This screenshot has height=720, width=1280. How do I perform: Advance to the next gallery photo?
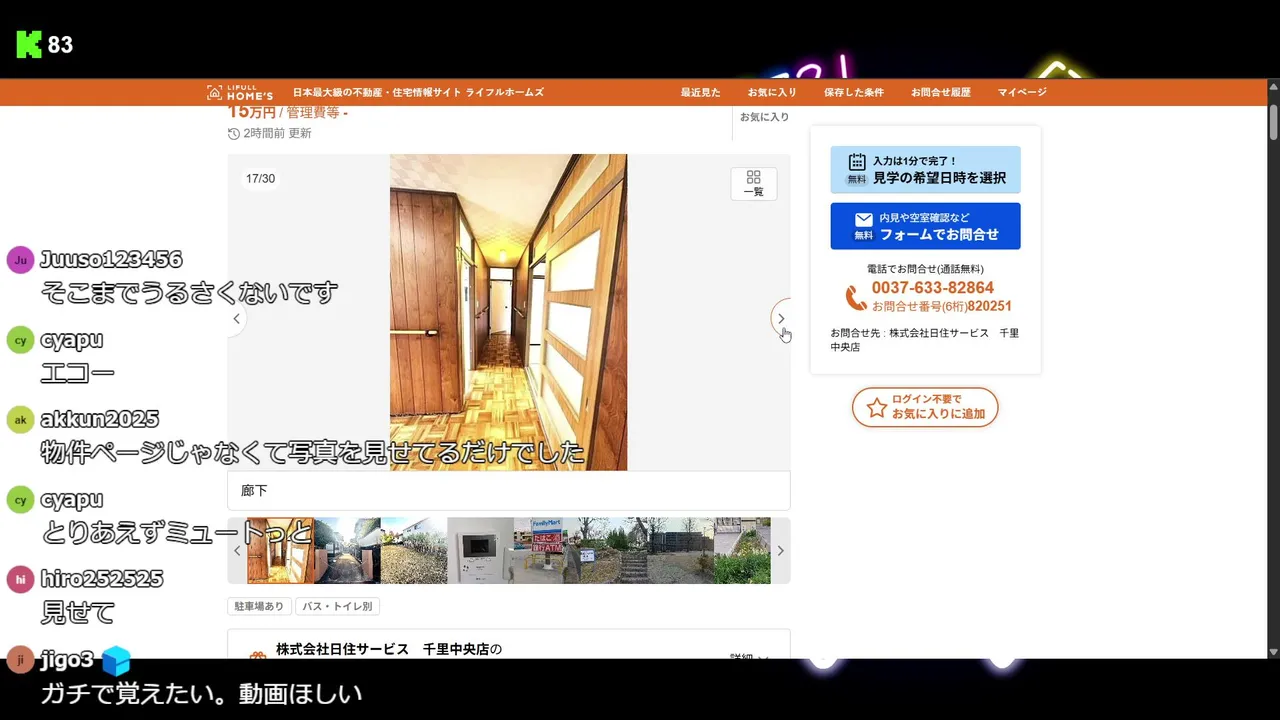(x=781, y=319)
